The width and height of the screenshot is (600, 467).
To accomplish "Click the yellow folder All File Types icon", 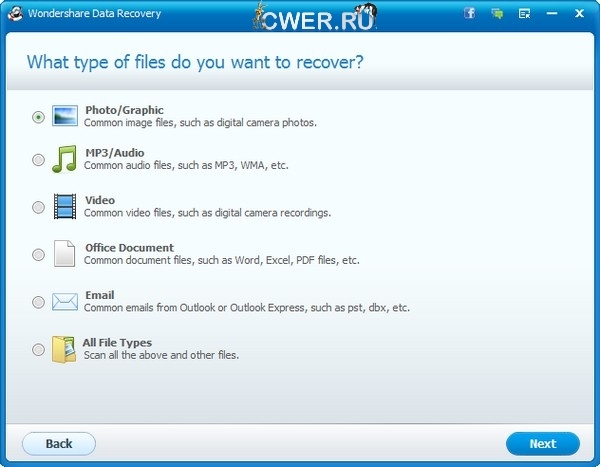I will [x=64, y=349].
